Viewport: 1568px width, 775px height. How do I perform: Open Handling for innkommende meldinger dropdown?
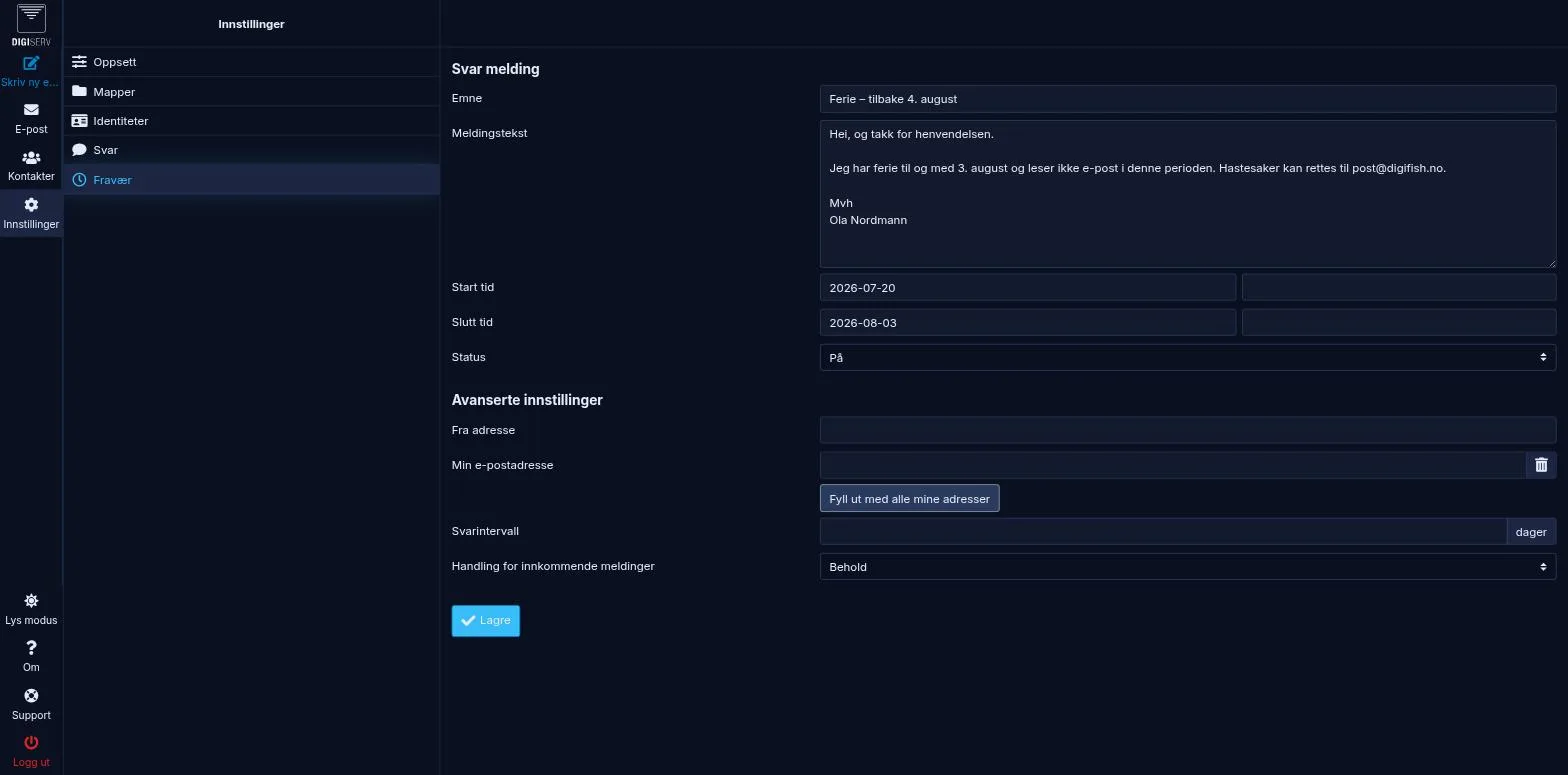point(1187,567)
